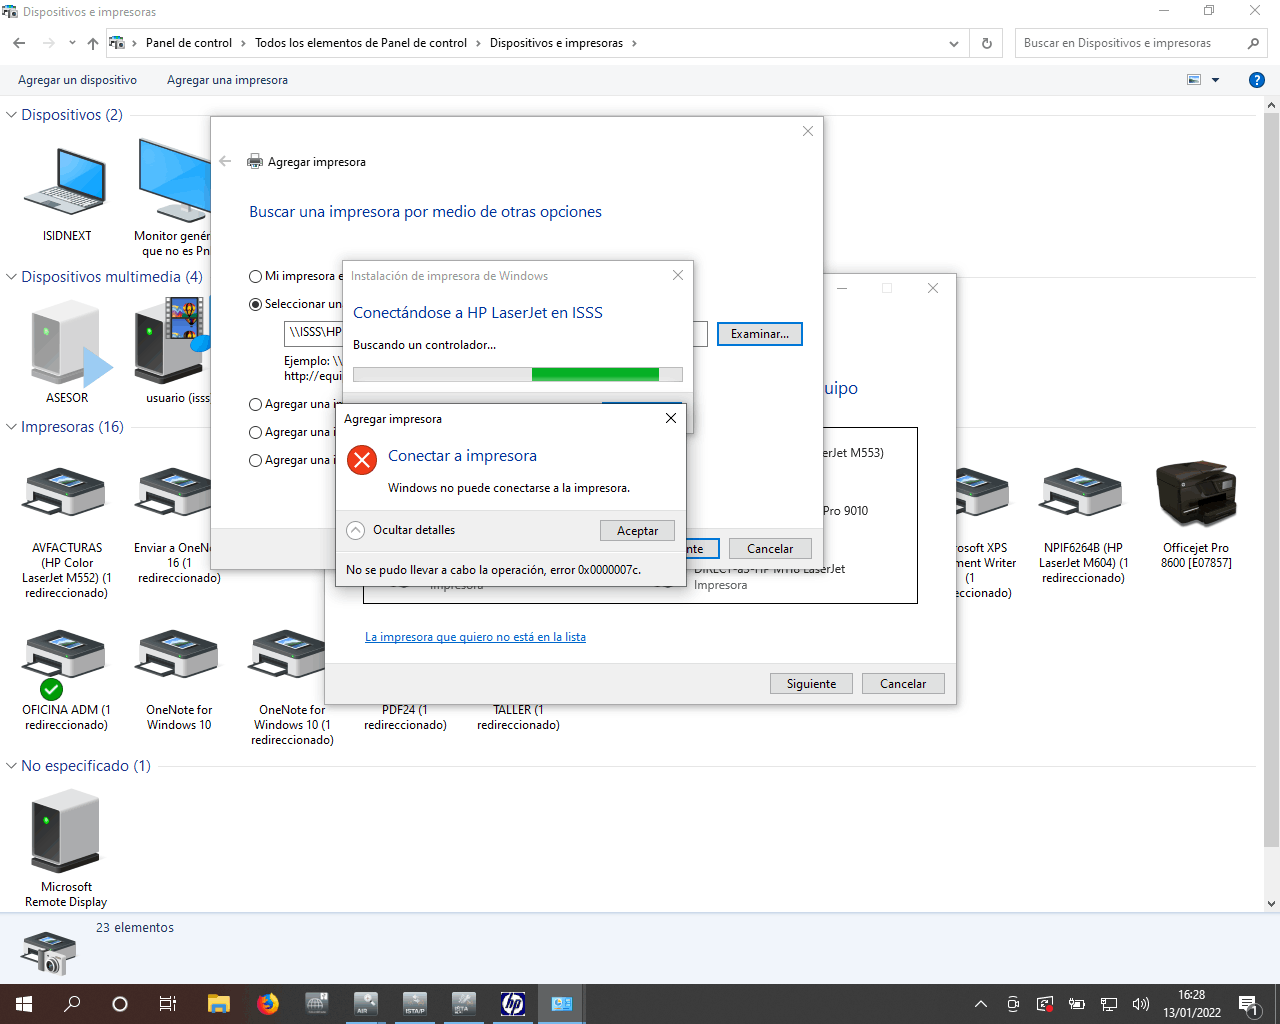
Task: Choose fourth Agregar una radio option
Action: [255, 432]
